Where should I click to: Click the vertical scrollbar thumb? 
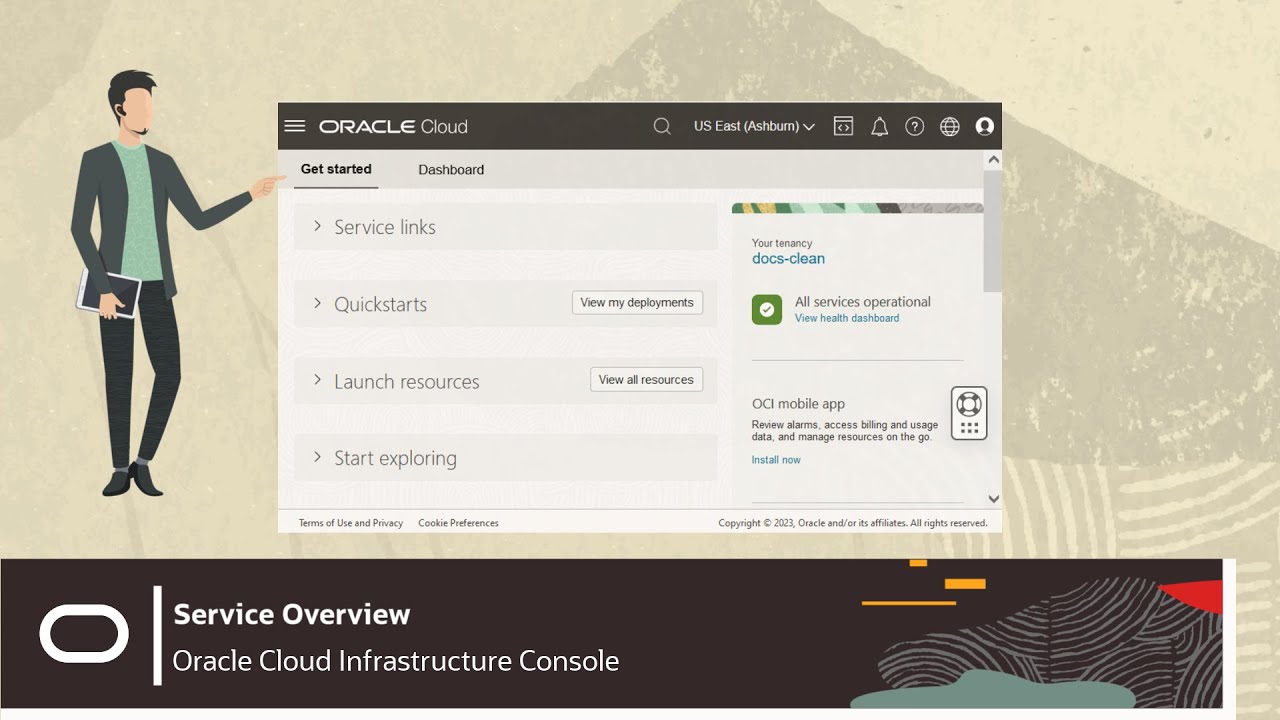993,231
